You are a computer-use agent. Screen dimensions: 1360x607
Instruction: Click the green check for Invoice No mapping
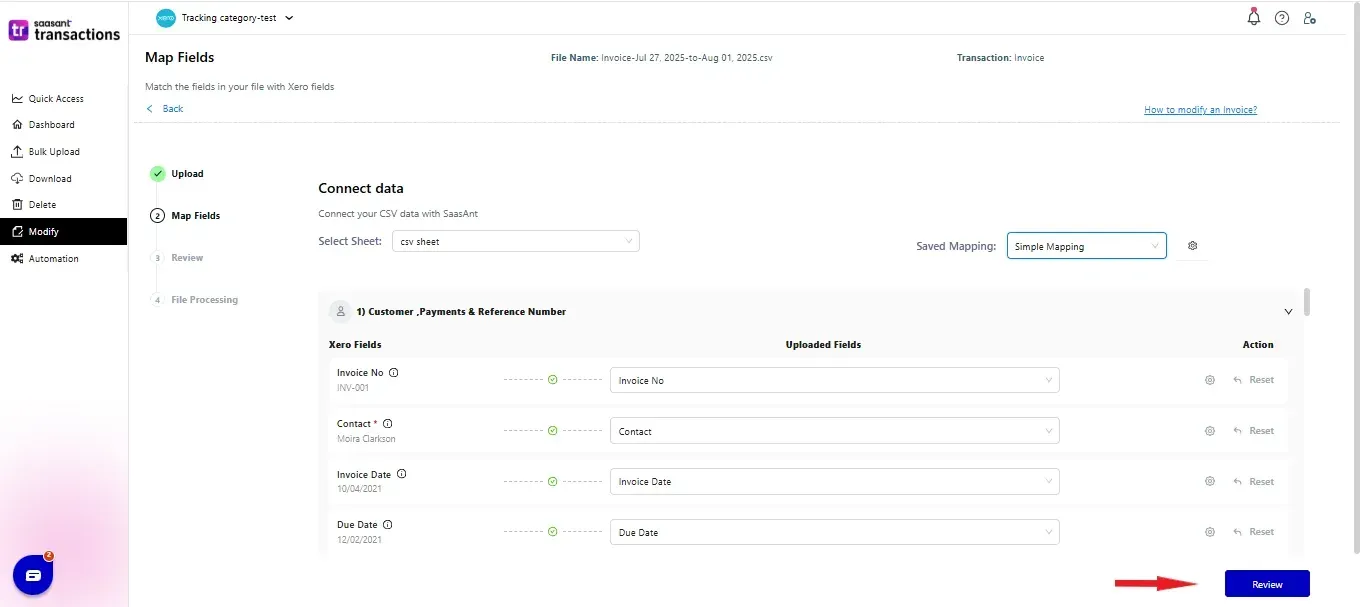pos(552,380)
